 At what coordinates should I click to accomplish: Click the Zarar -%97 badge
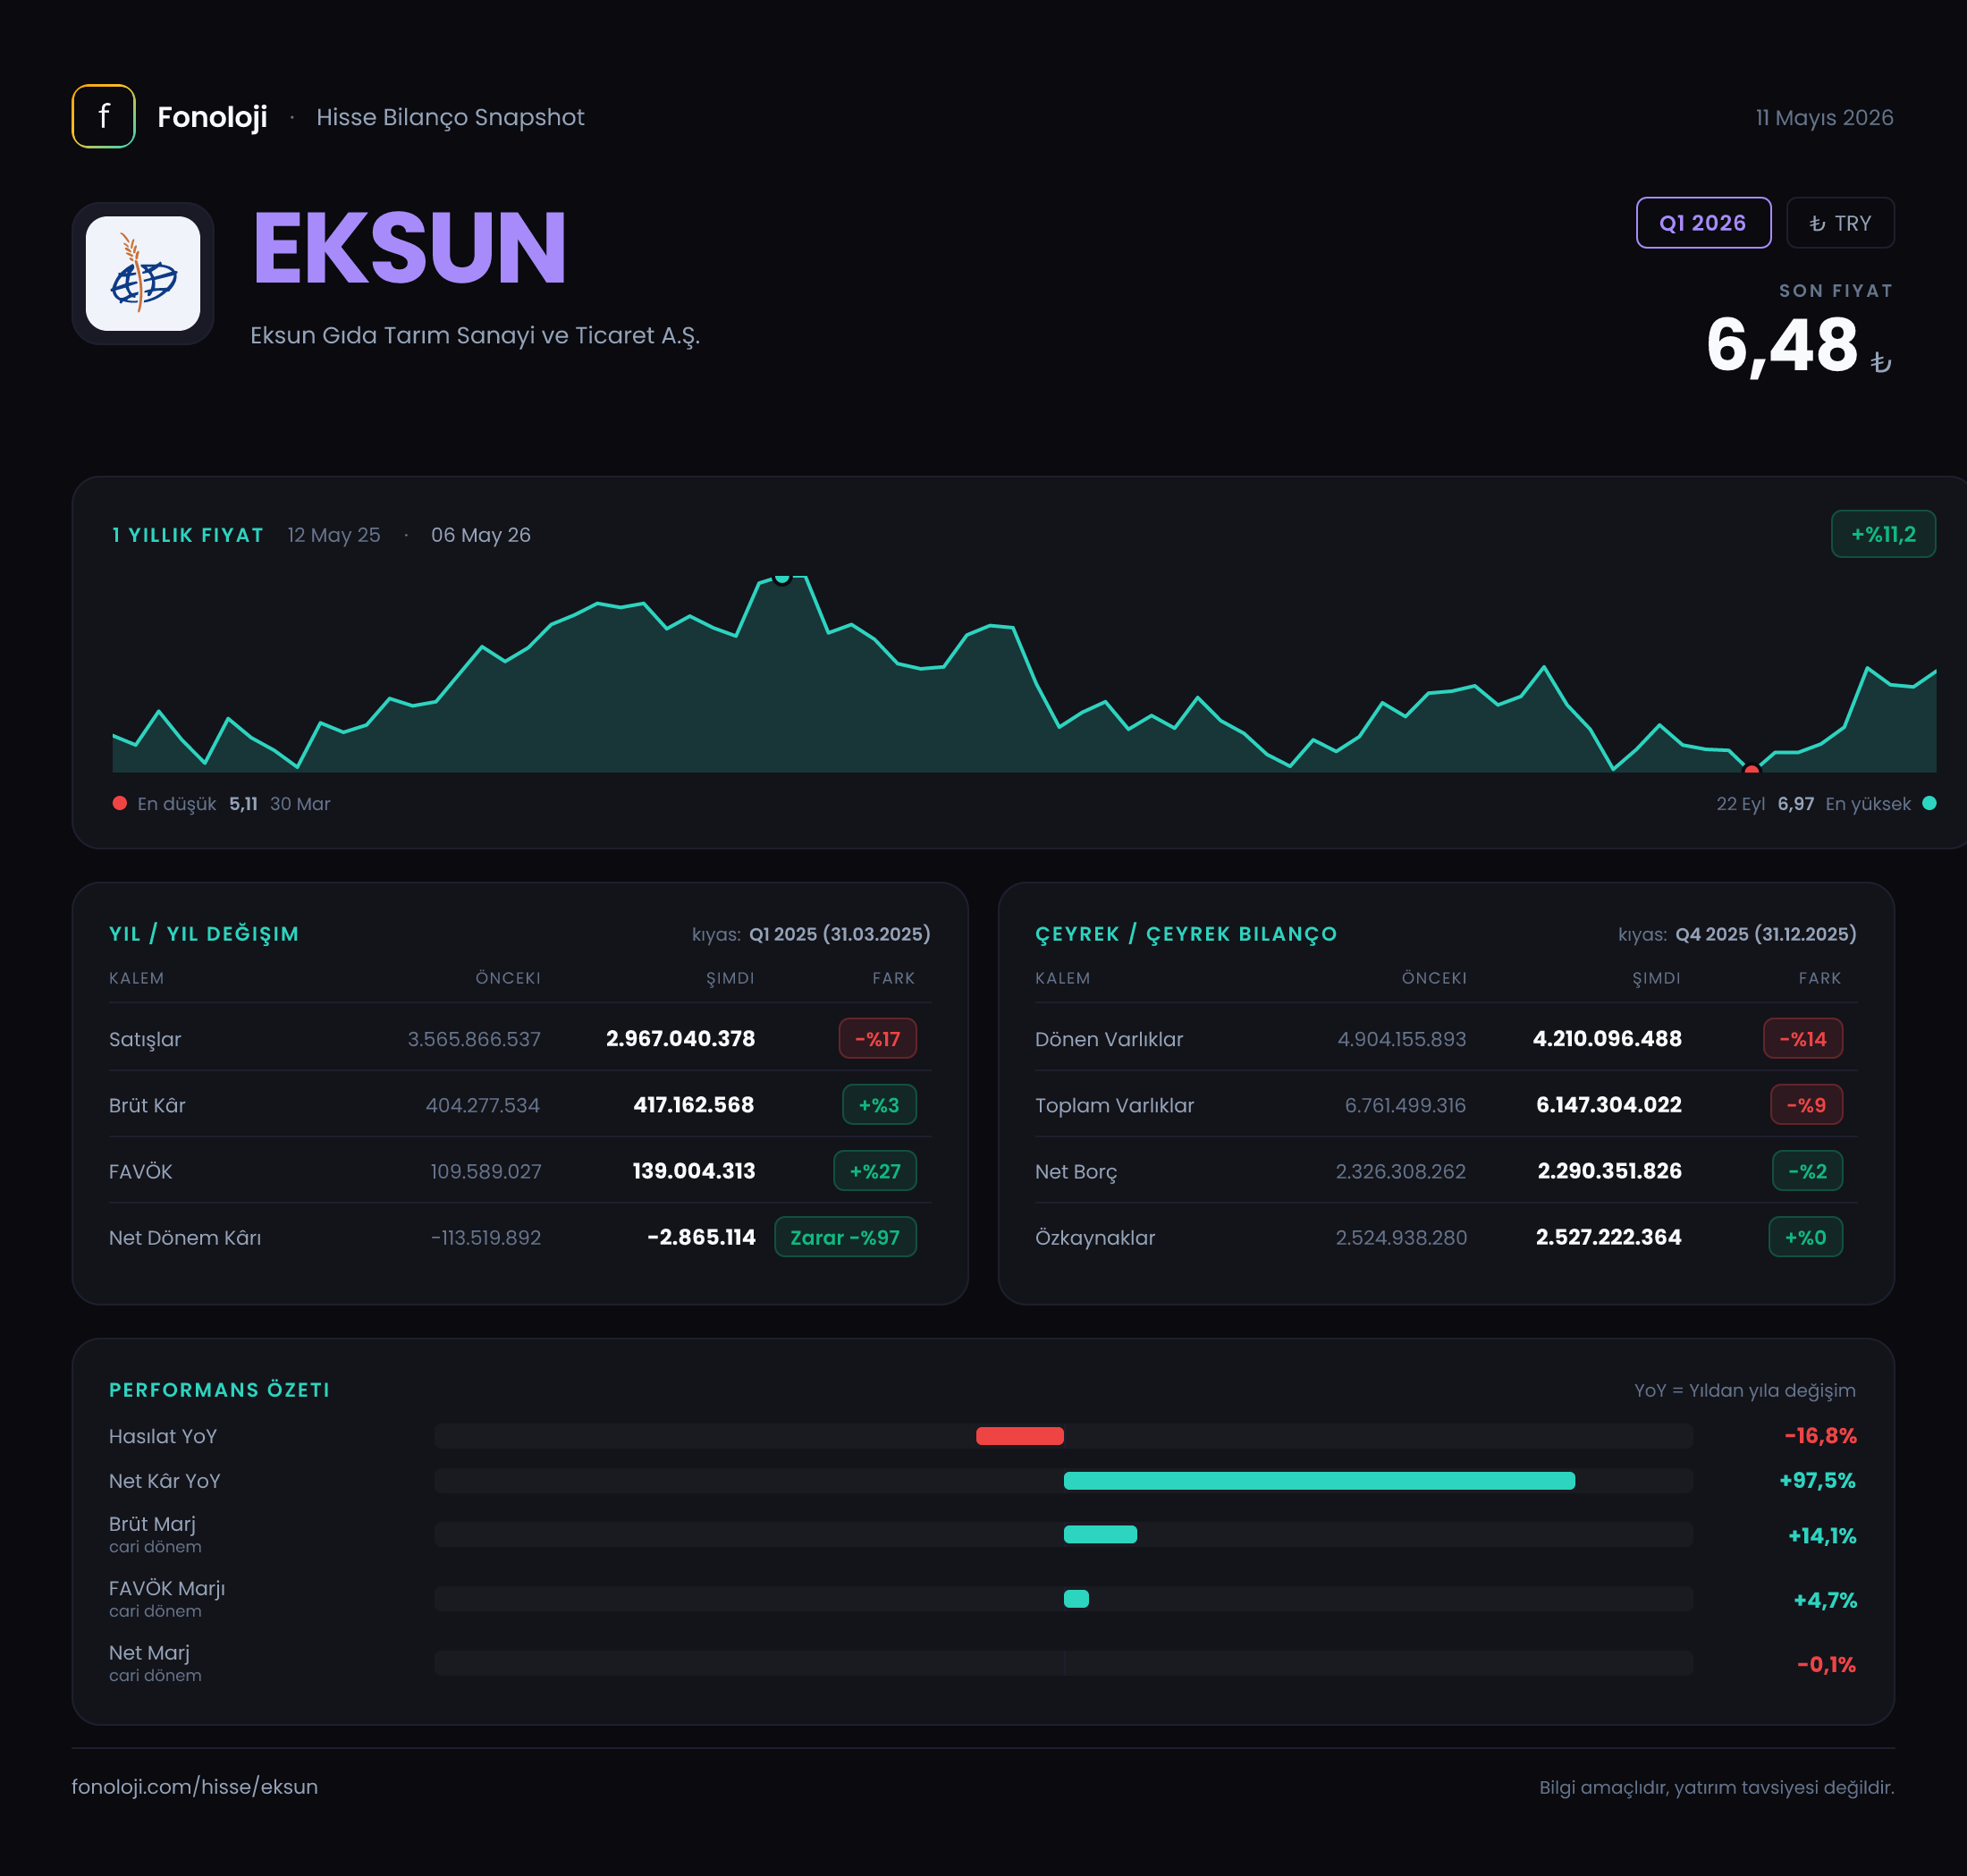(x=845, y=1236)
